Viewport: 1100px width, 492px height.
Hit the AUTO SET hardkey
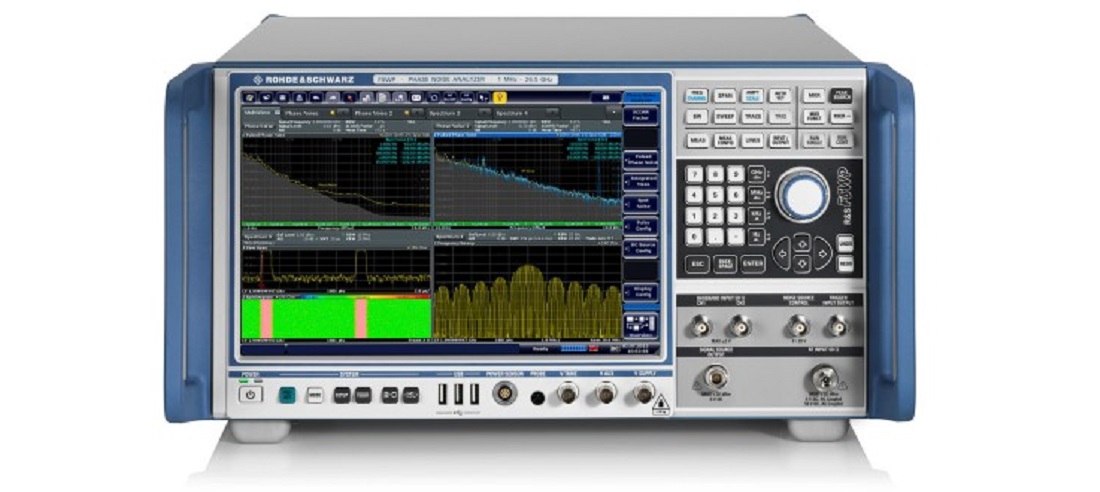(x=780, y=95)
